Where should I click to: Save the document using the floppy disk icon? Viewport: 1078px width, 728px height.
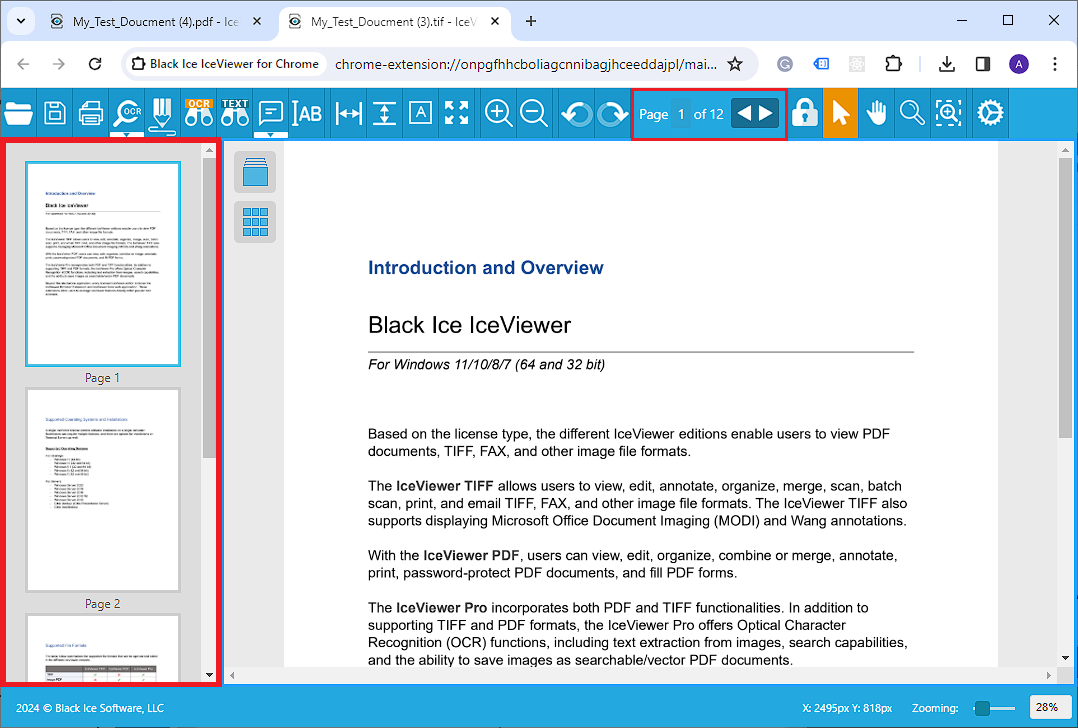[55, 113]
